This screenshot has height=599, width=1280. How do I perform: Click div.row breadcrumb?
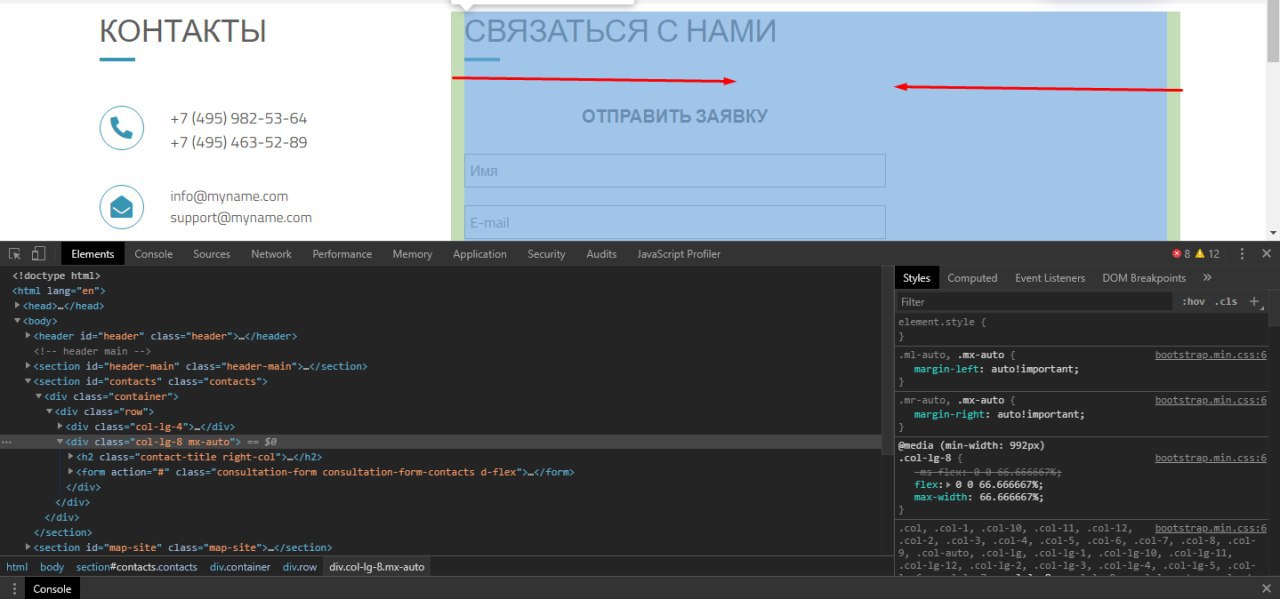(300, 567)
